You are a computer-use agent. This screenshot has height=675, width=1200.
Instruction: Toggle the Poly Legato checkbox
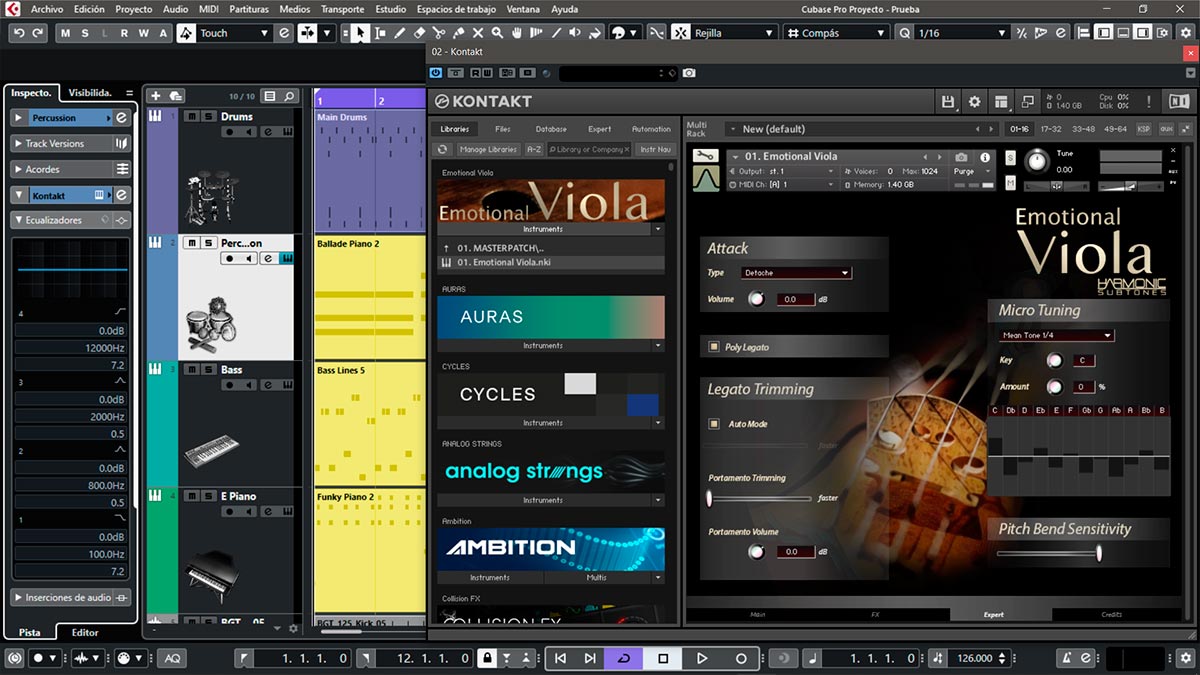point(714,347)
